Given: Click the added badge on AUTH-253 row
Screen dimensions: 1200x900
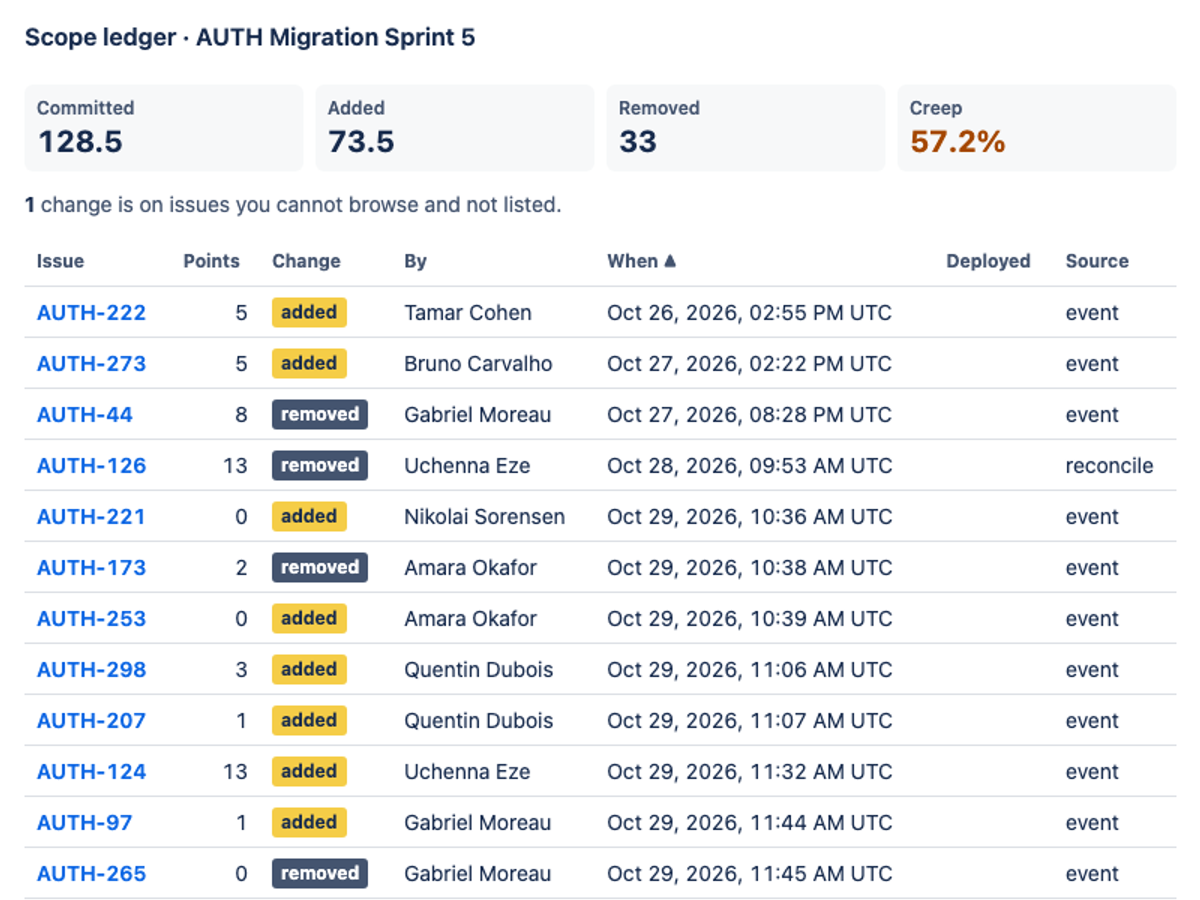Looking at the screenshot, I should (309, 618).
